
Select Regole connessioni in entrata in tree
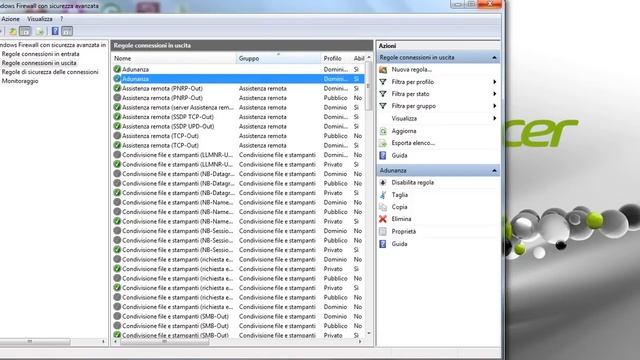pos(40,54)
